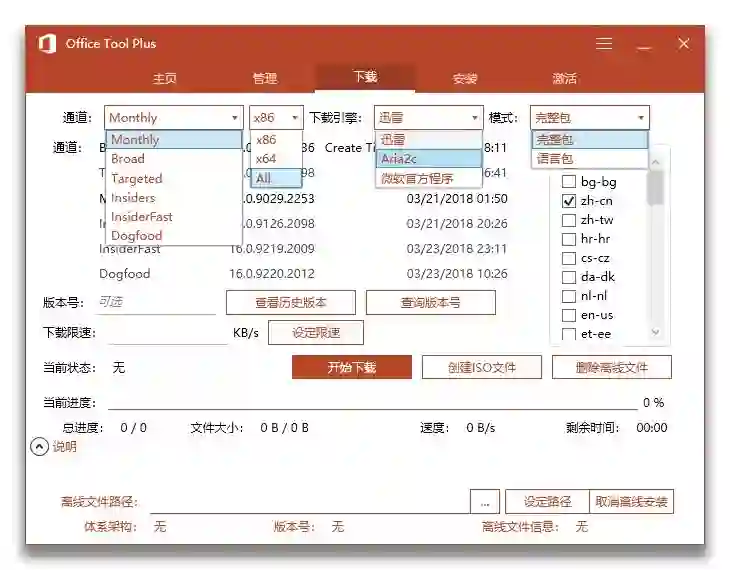Screen dimensions: 730x570
Task: Click the 版本号 input field
Action: 156,303
